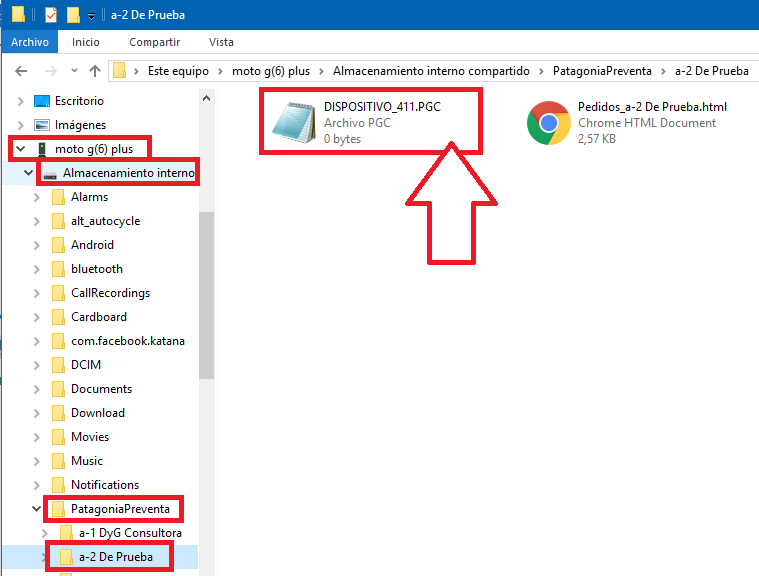Expand the alt_autocycle folder node
This screenshot has height=576, width=759.
point(36,221)
